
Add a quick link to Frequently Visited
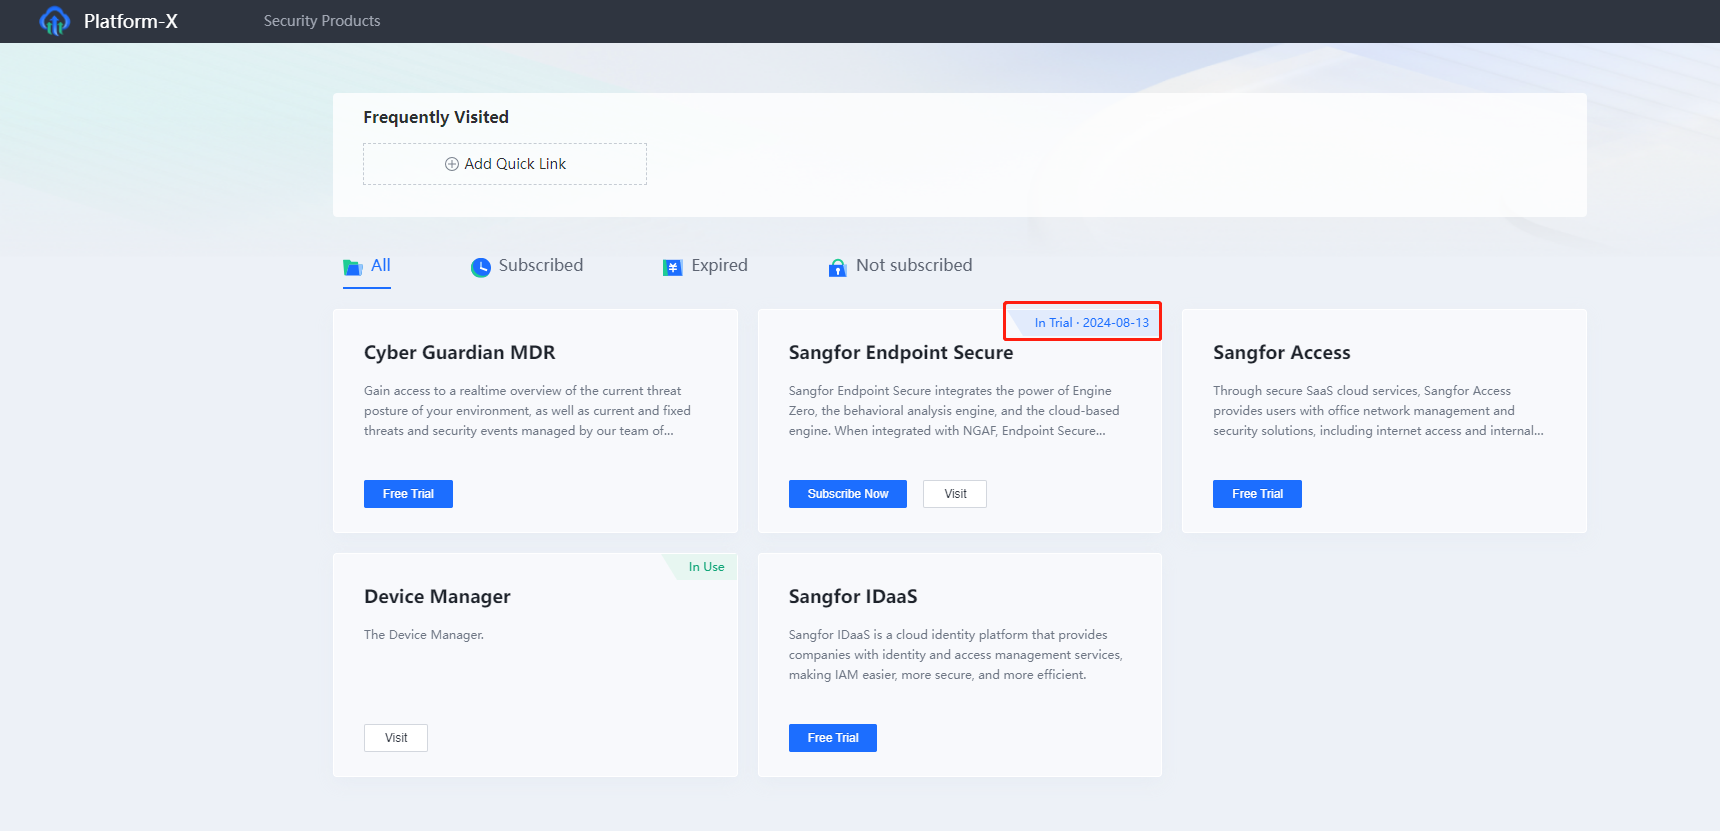coord(505,164)
